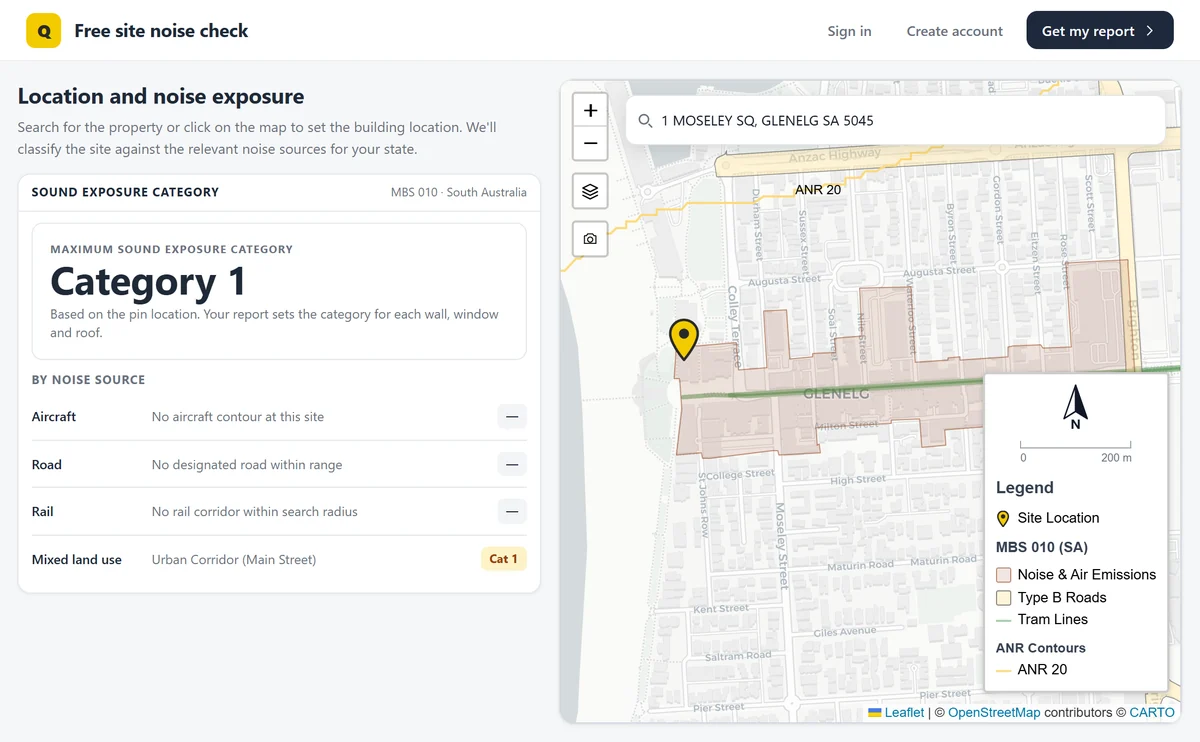Click the map scale bar showing 200 m

click(1076, 450)
